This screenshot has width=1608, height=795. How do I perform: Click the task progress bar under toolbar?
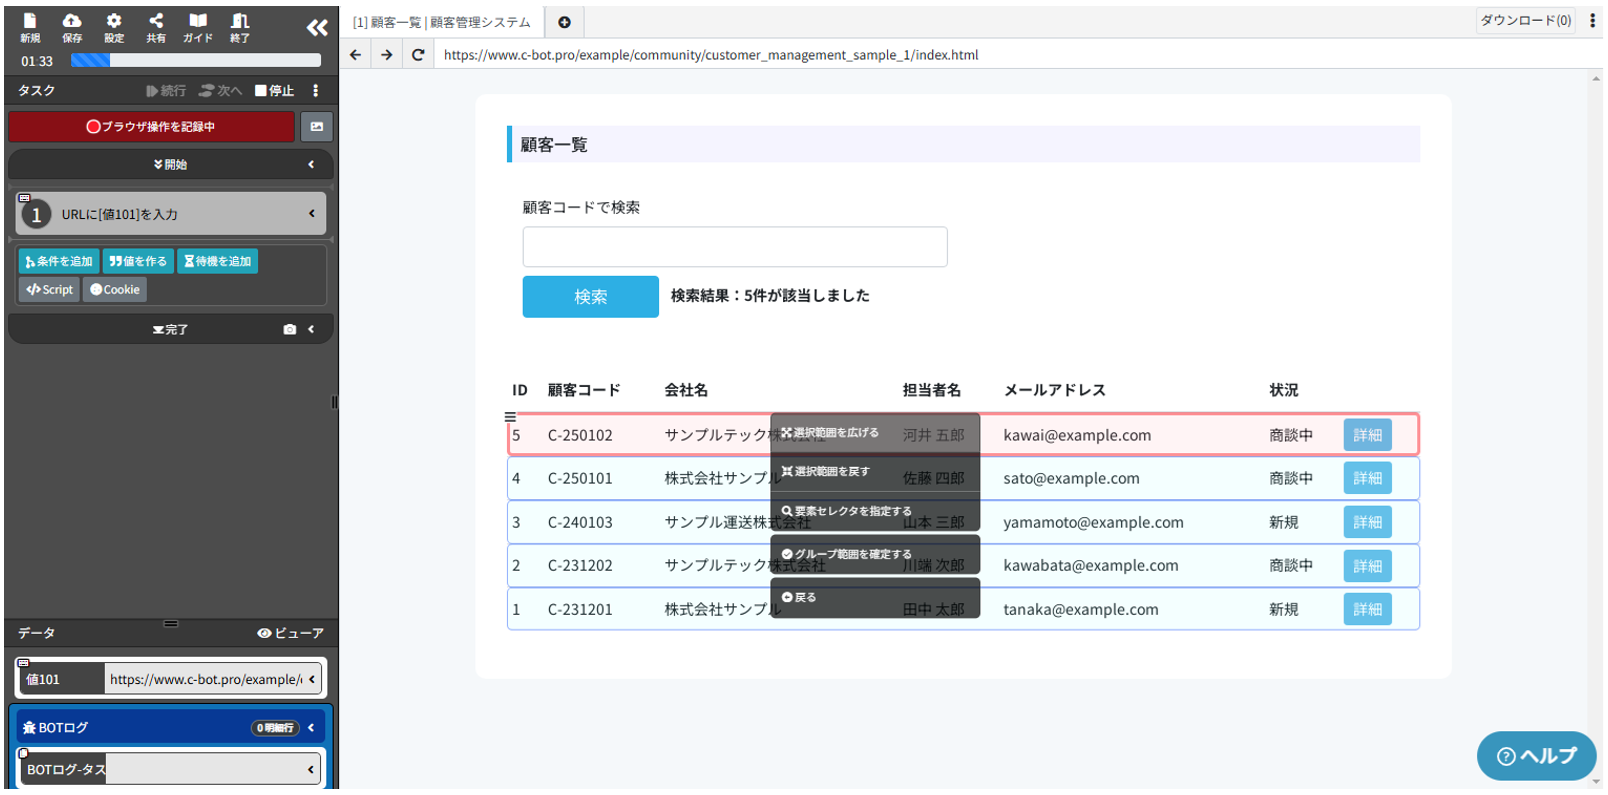pos(196,61)
